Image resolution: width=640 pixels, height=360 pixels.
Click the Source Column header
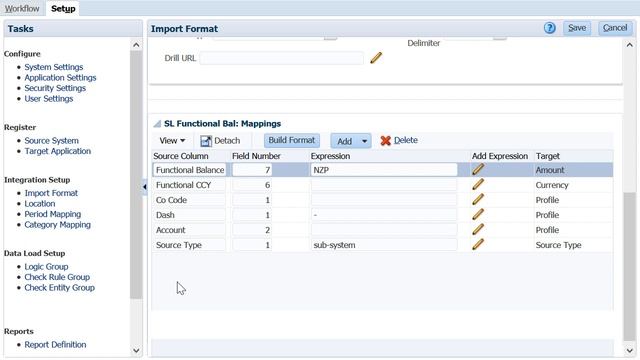181,156
